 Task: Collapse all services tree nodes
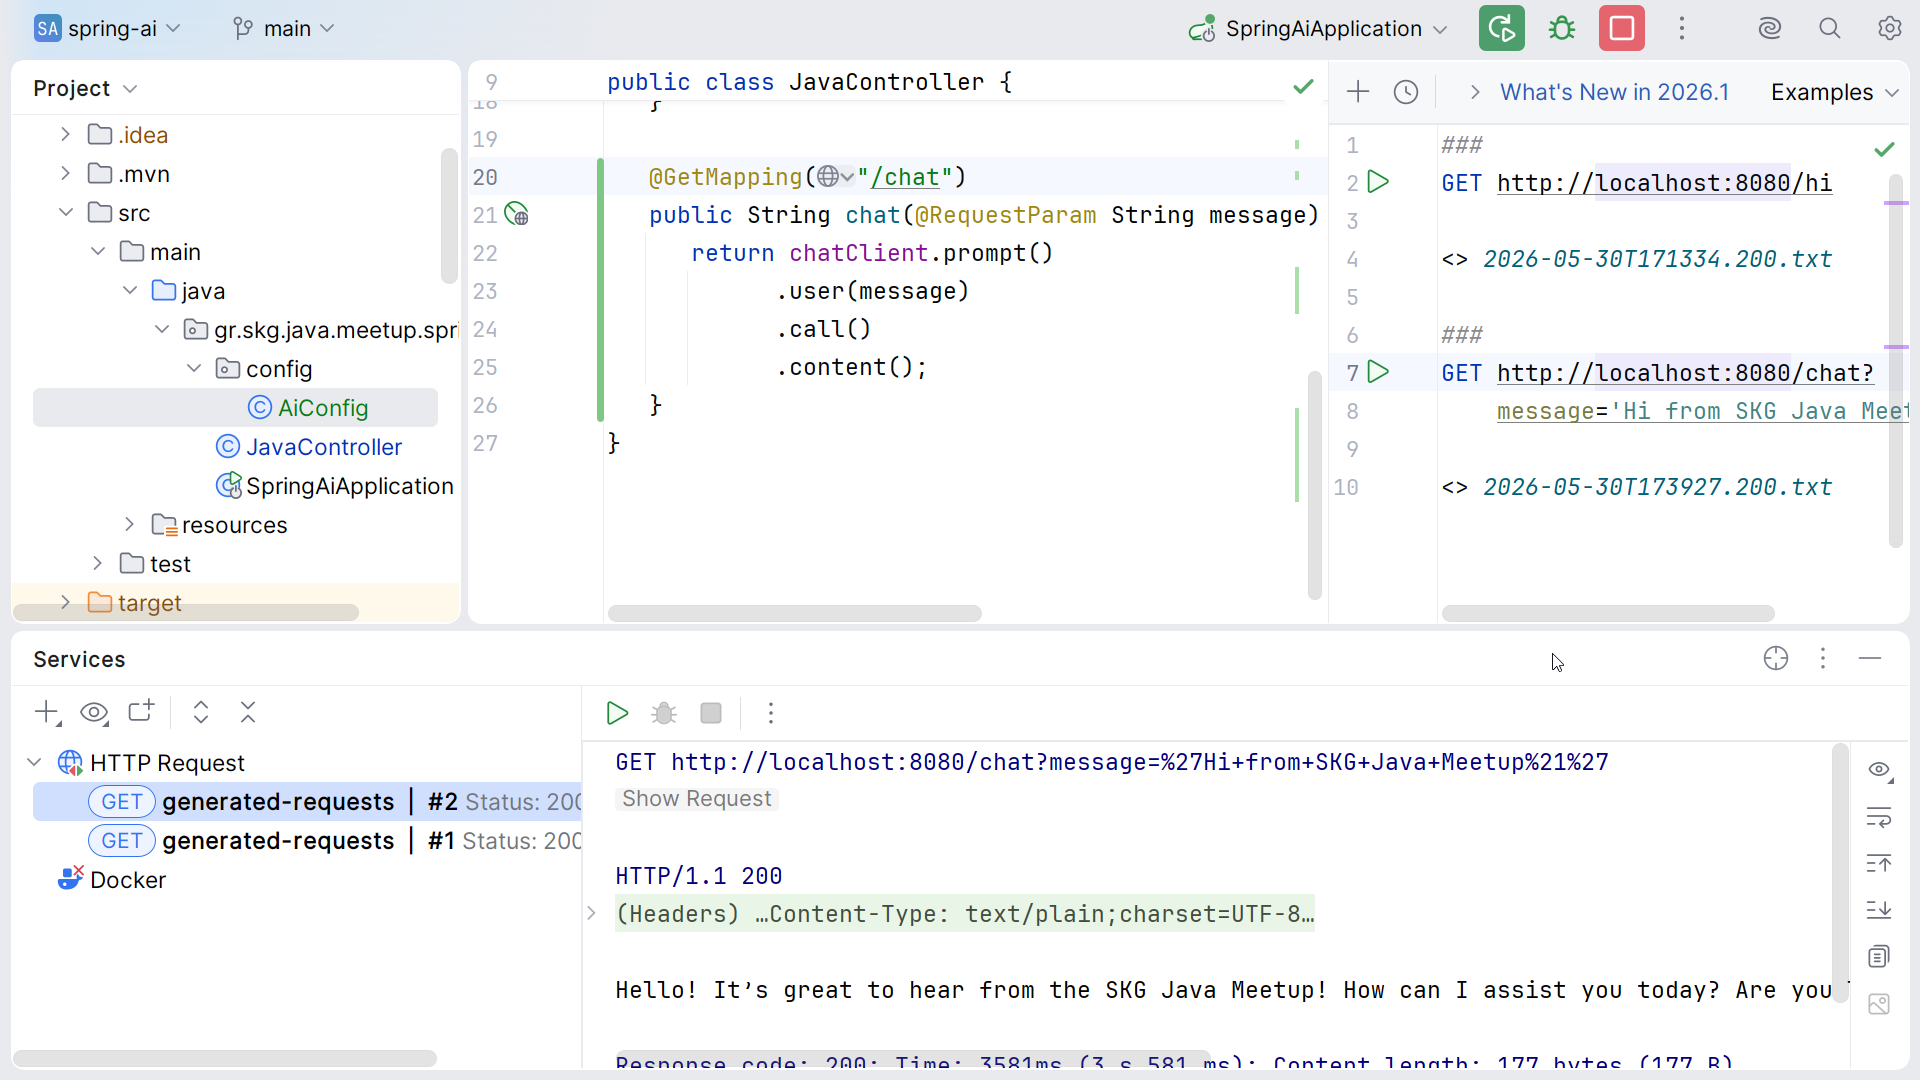[248, 712]
